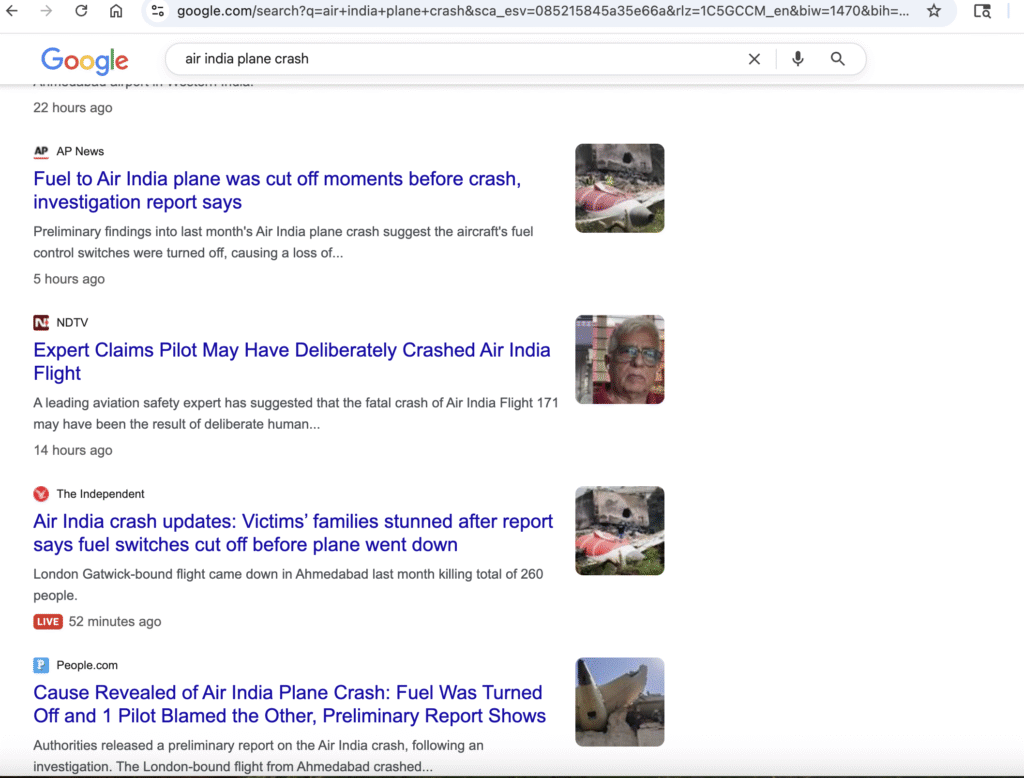The width and height of the screenshot is (1024, 778).
Task: Open The Independent crash updates headline
Action: click(293, 533)
